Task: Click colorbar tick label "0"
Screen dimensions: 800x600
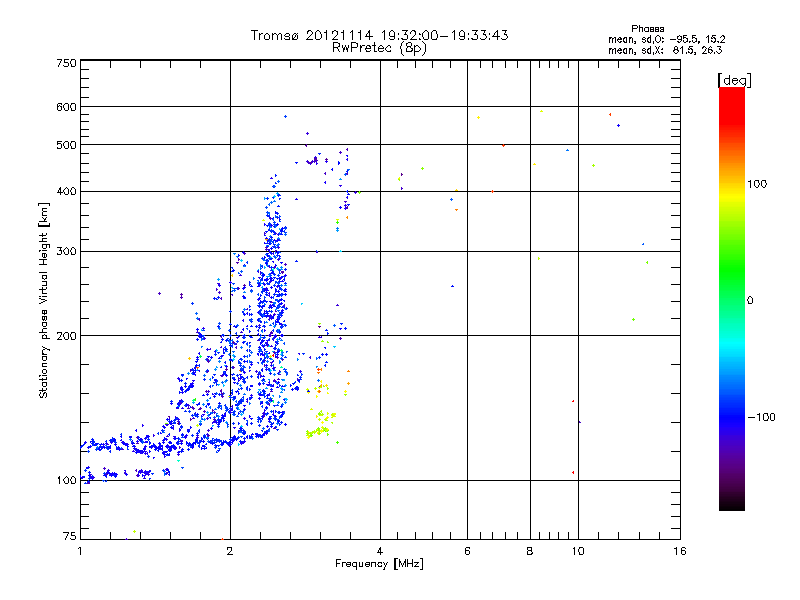Action: (x=750, y=300)
